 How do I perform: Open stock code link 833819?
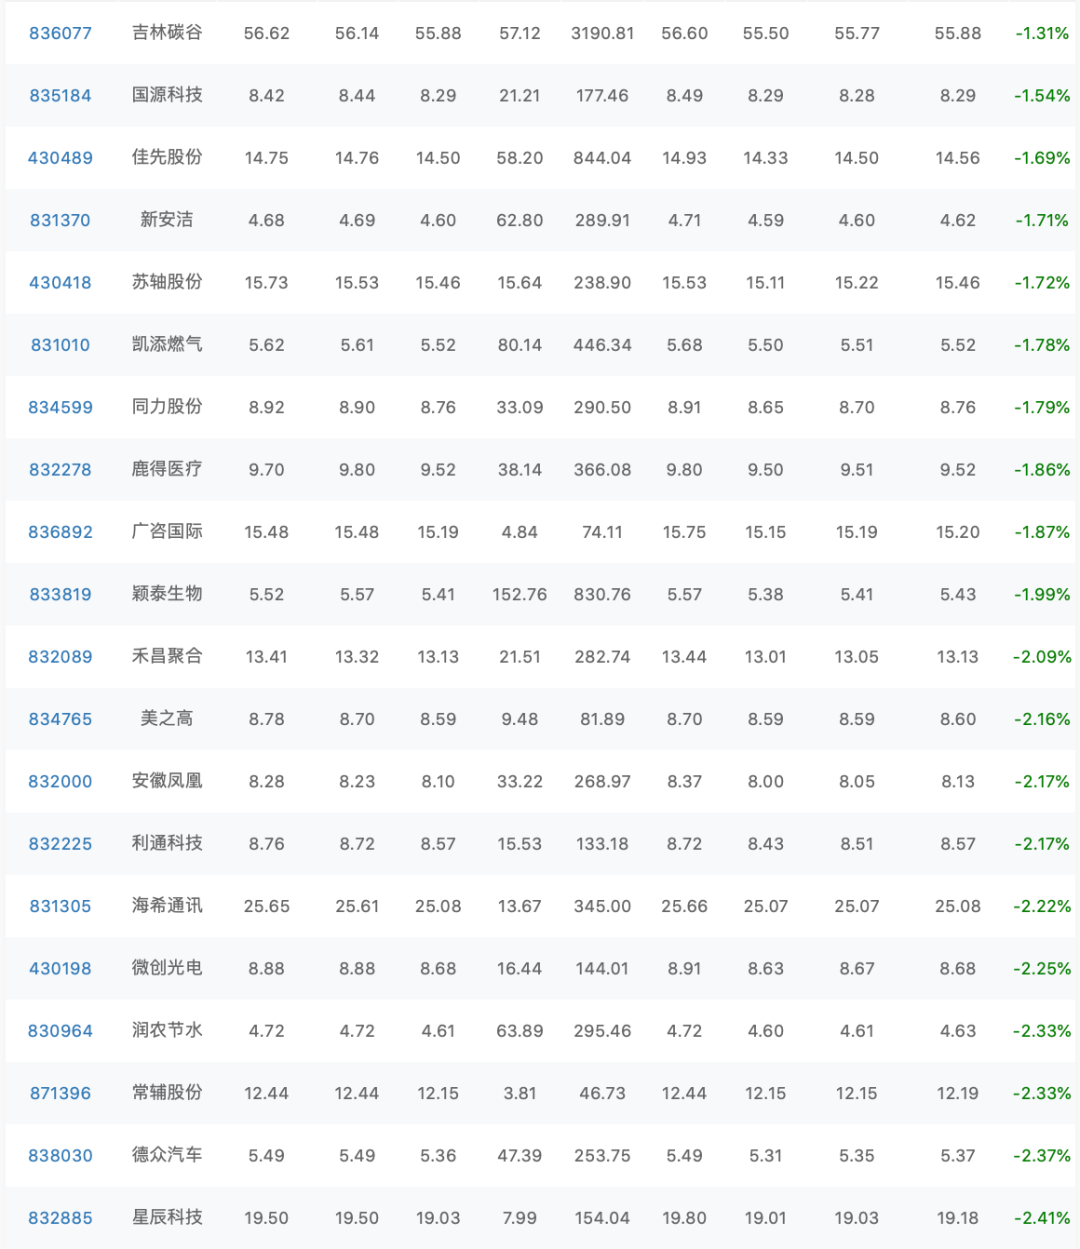(x=60, y=594)
